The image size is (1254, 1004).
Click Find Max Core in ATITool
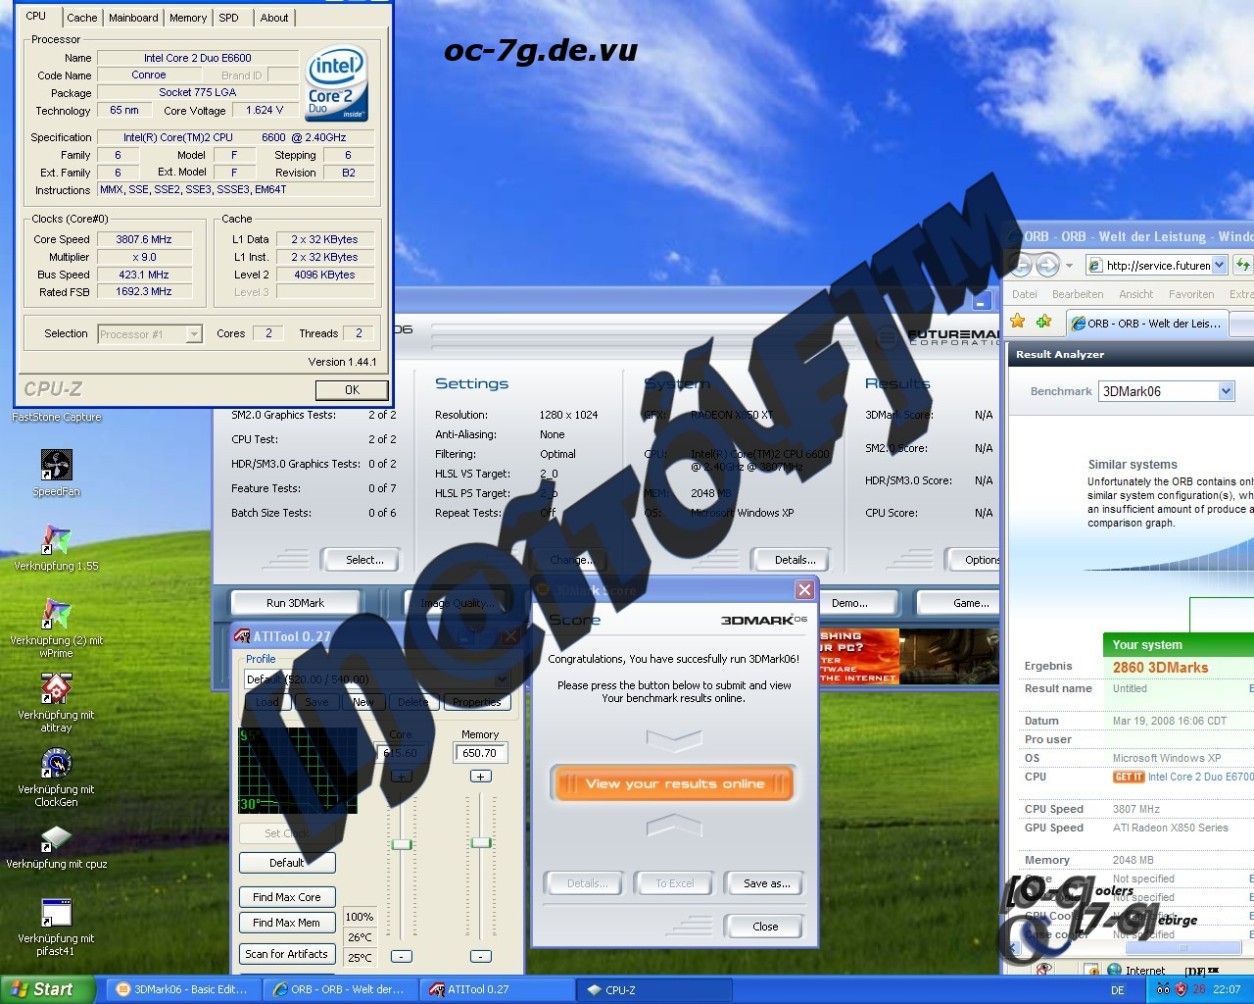click(x=287, y=897)
